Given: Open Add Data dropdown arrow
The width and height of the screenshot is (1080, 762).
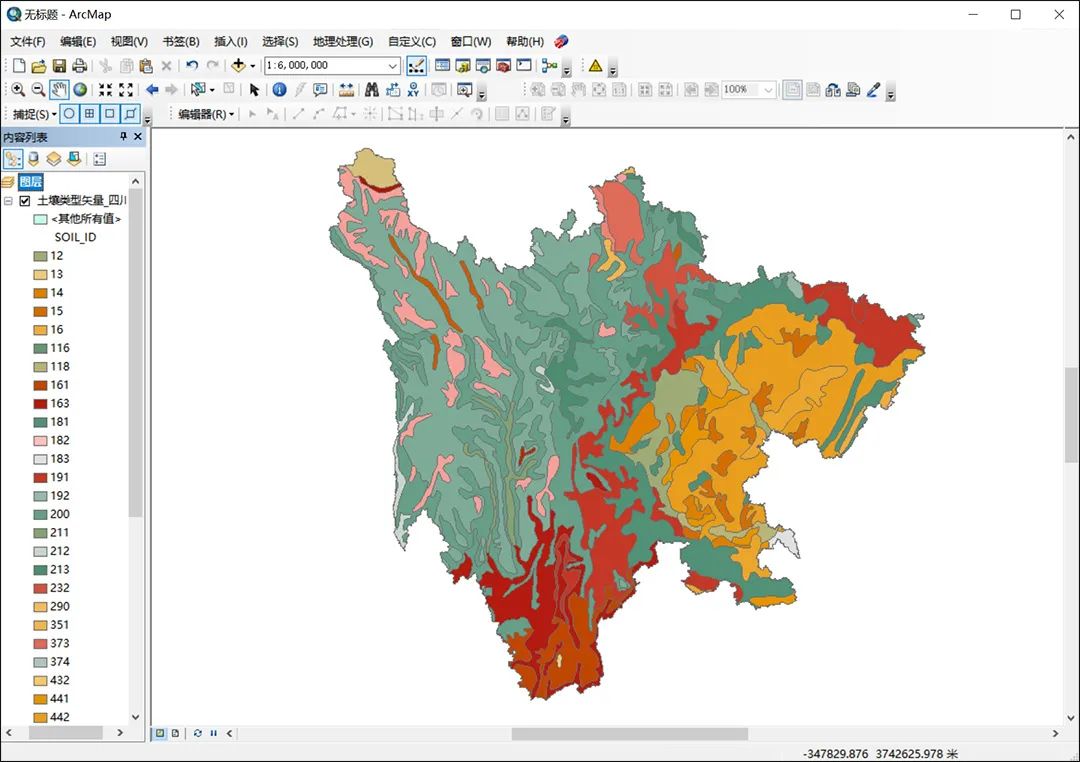Looking at the screenshot, I should (x=253, y=66).
